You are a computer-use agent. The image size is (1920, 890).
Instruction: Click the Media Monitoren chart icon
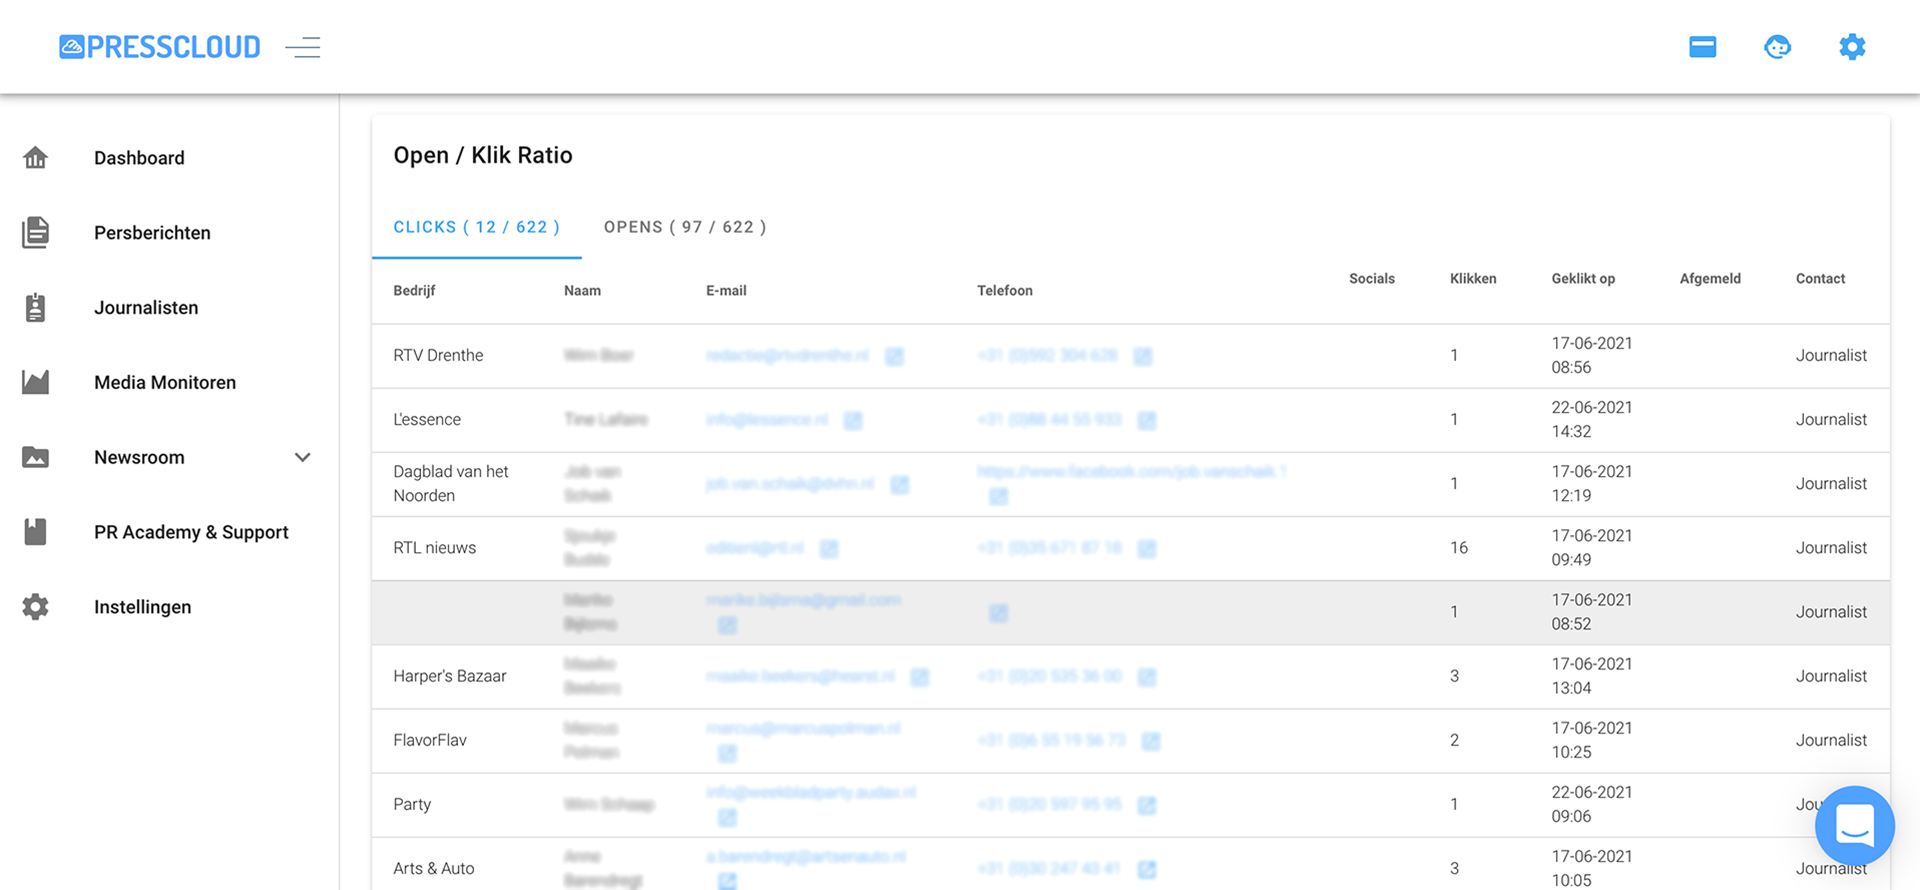point(36,382)
